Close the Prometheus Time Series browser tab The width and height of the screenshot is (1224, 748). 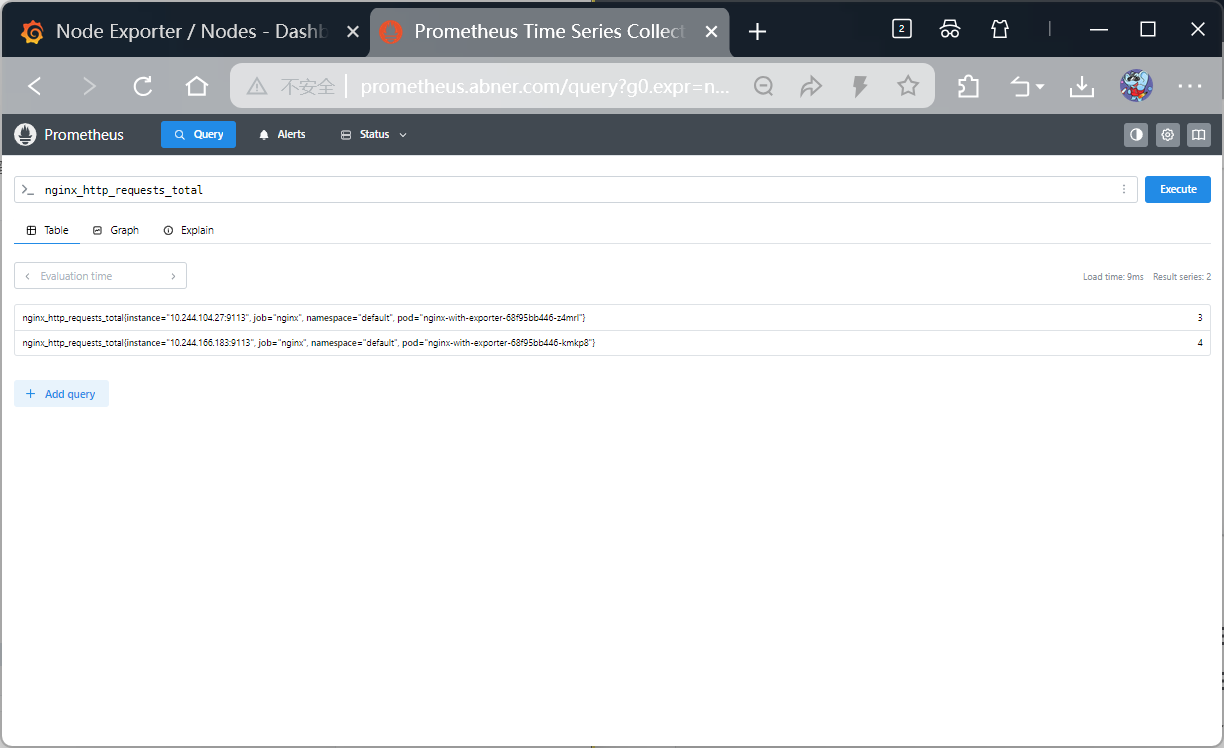click(711, 32)
